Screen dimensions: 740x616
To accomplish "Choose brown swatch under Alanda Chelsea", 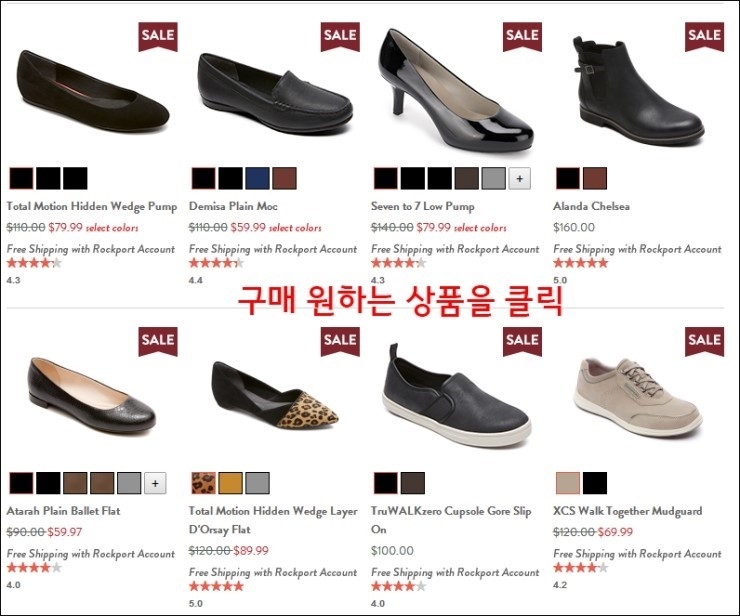I will (x=595, y=178).
